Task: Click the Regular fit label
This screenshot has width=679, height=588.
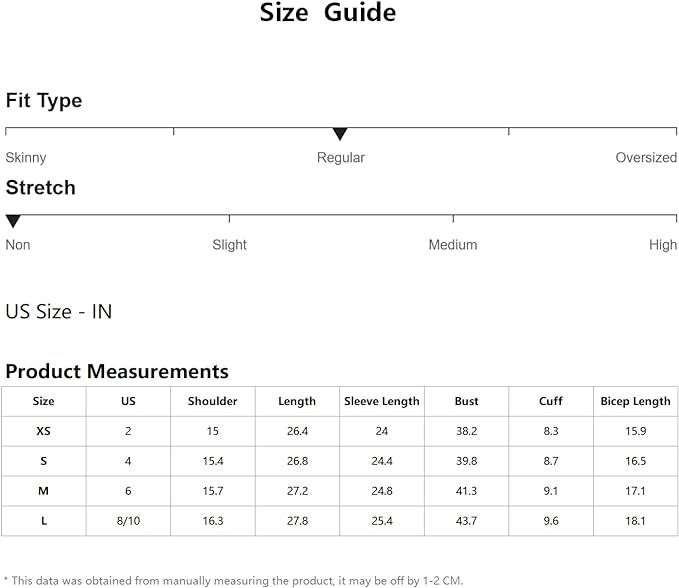Action: 341,158
